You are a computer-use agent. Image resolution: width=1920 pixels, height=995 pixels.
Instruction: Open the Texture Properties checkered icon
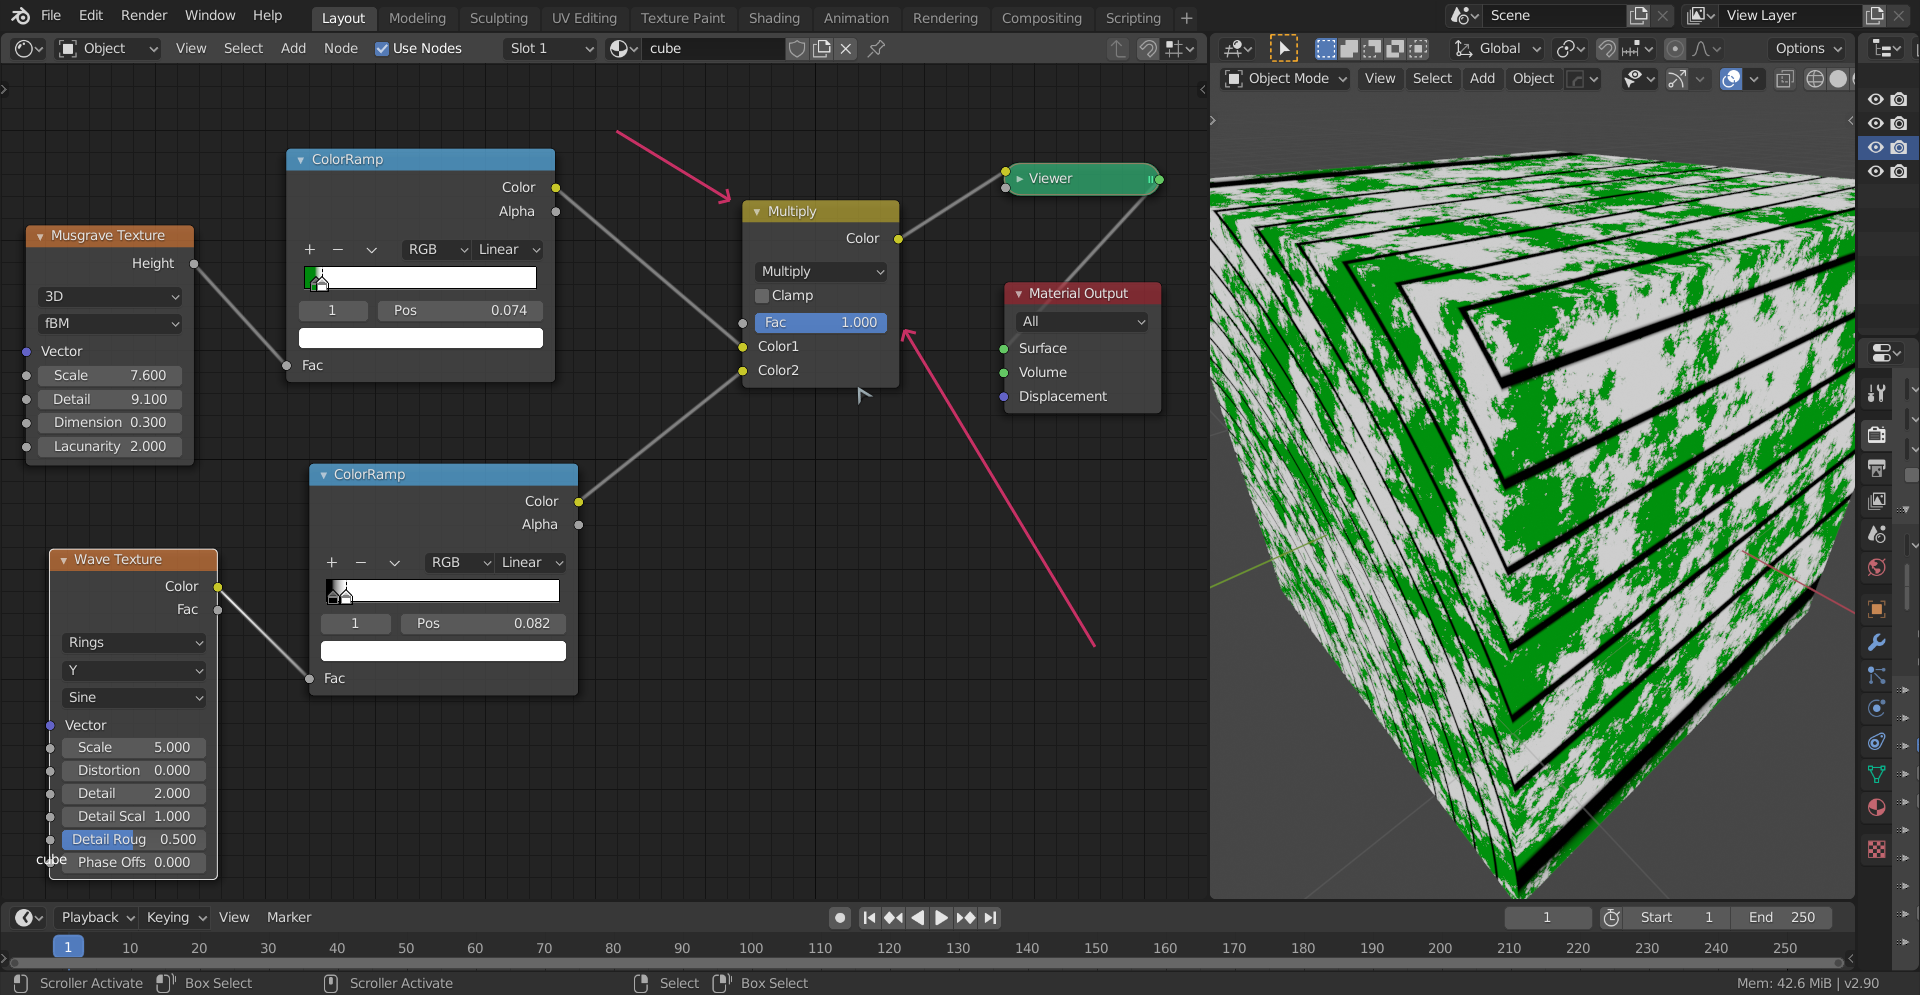tap(1876, 849)
